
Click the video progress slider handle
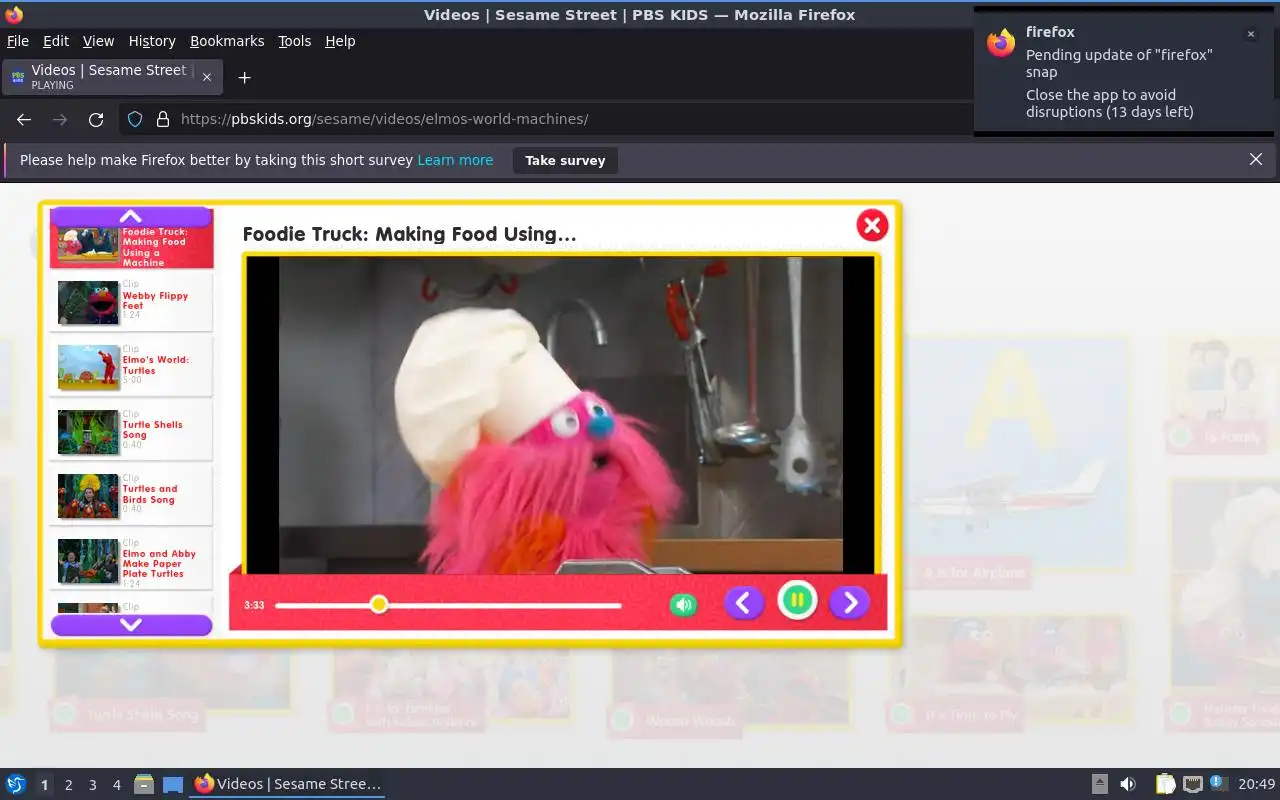378,604
